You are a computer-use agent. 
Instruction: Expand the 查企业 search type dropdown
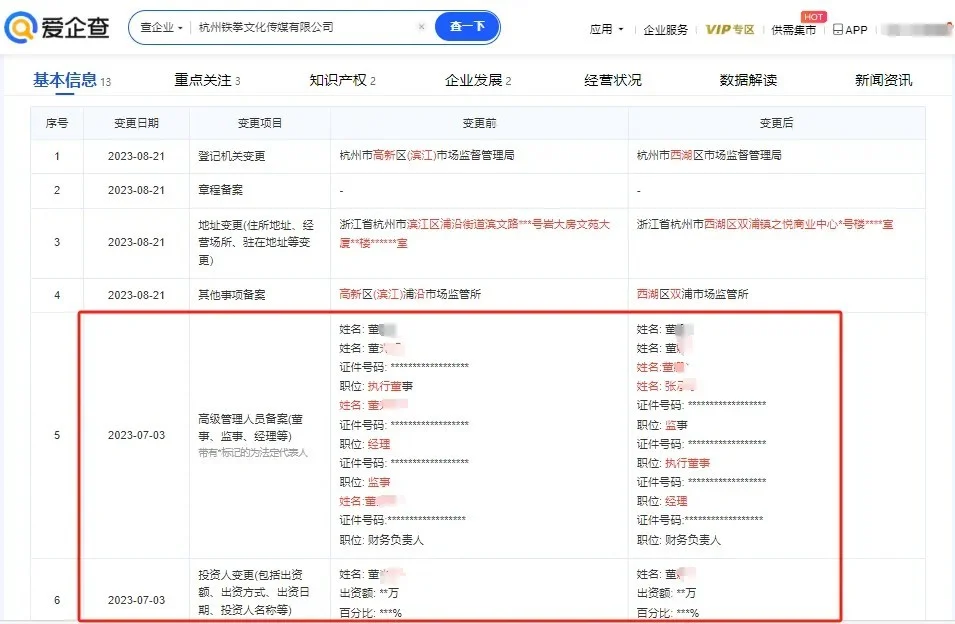[161, 27]
